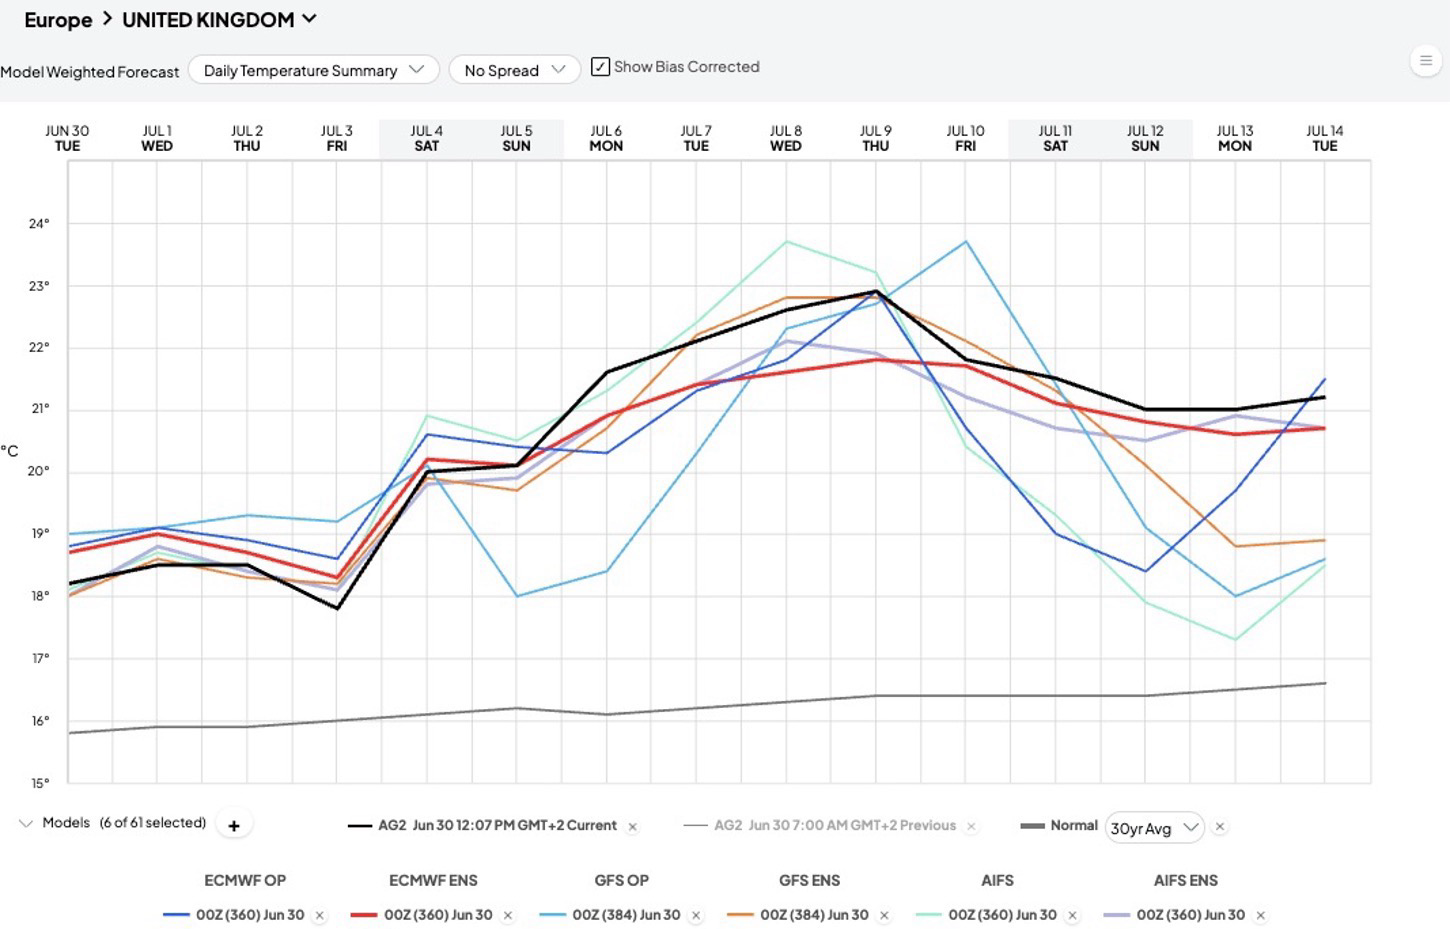Click the AIFS light green legend swatch
This screenshot has width=1450, height=929.
tap(928, 915)
